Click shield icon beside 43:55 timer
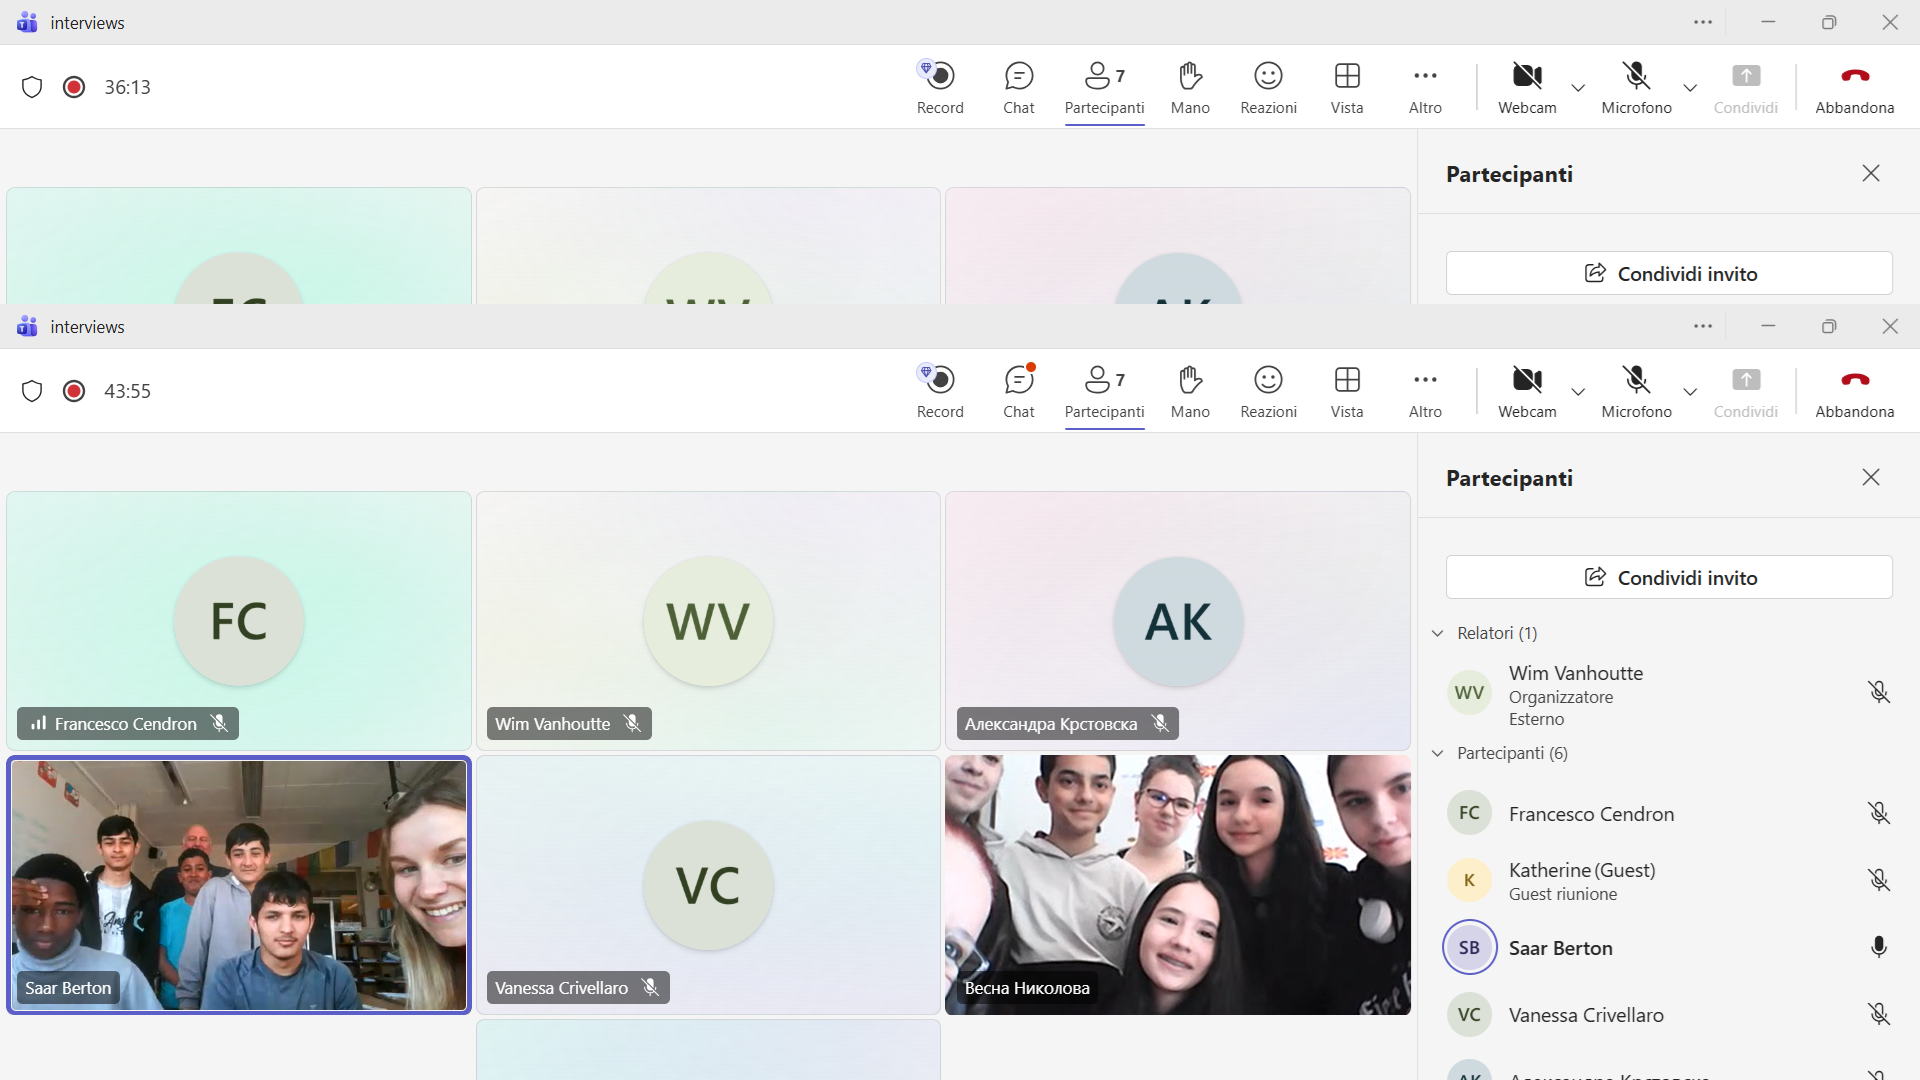Viewport: 1920px width, 1080px height. (32, 391)
